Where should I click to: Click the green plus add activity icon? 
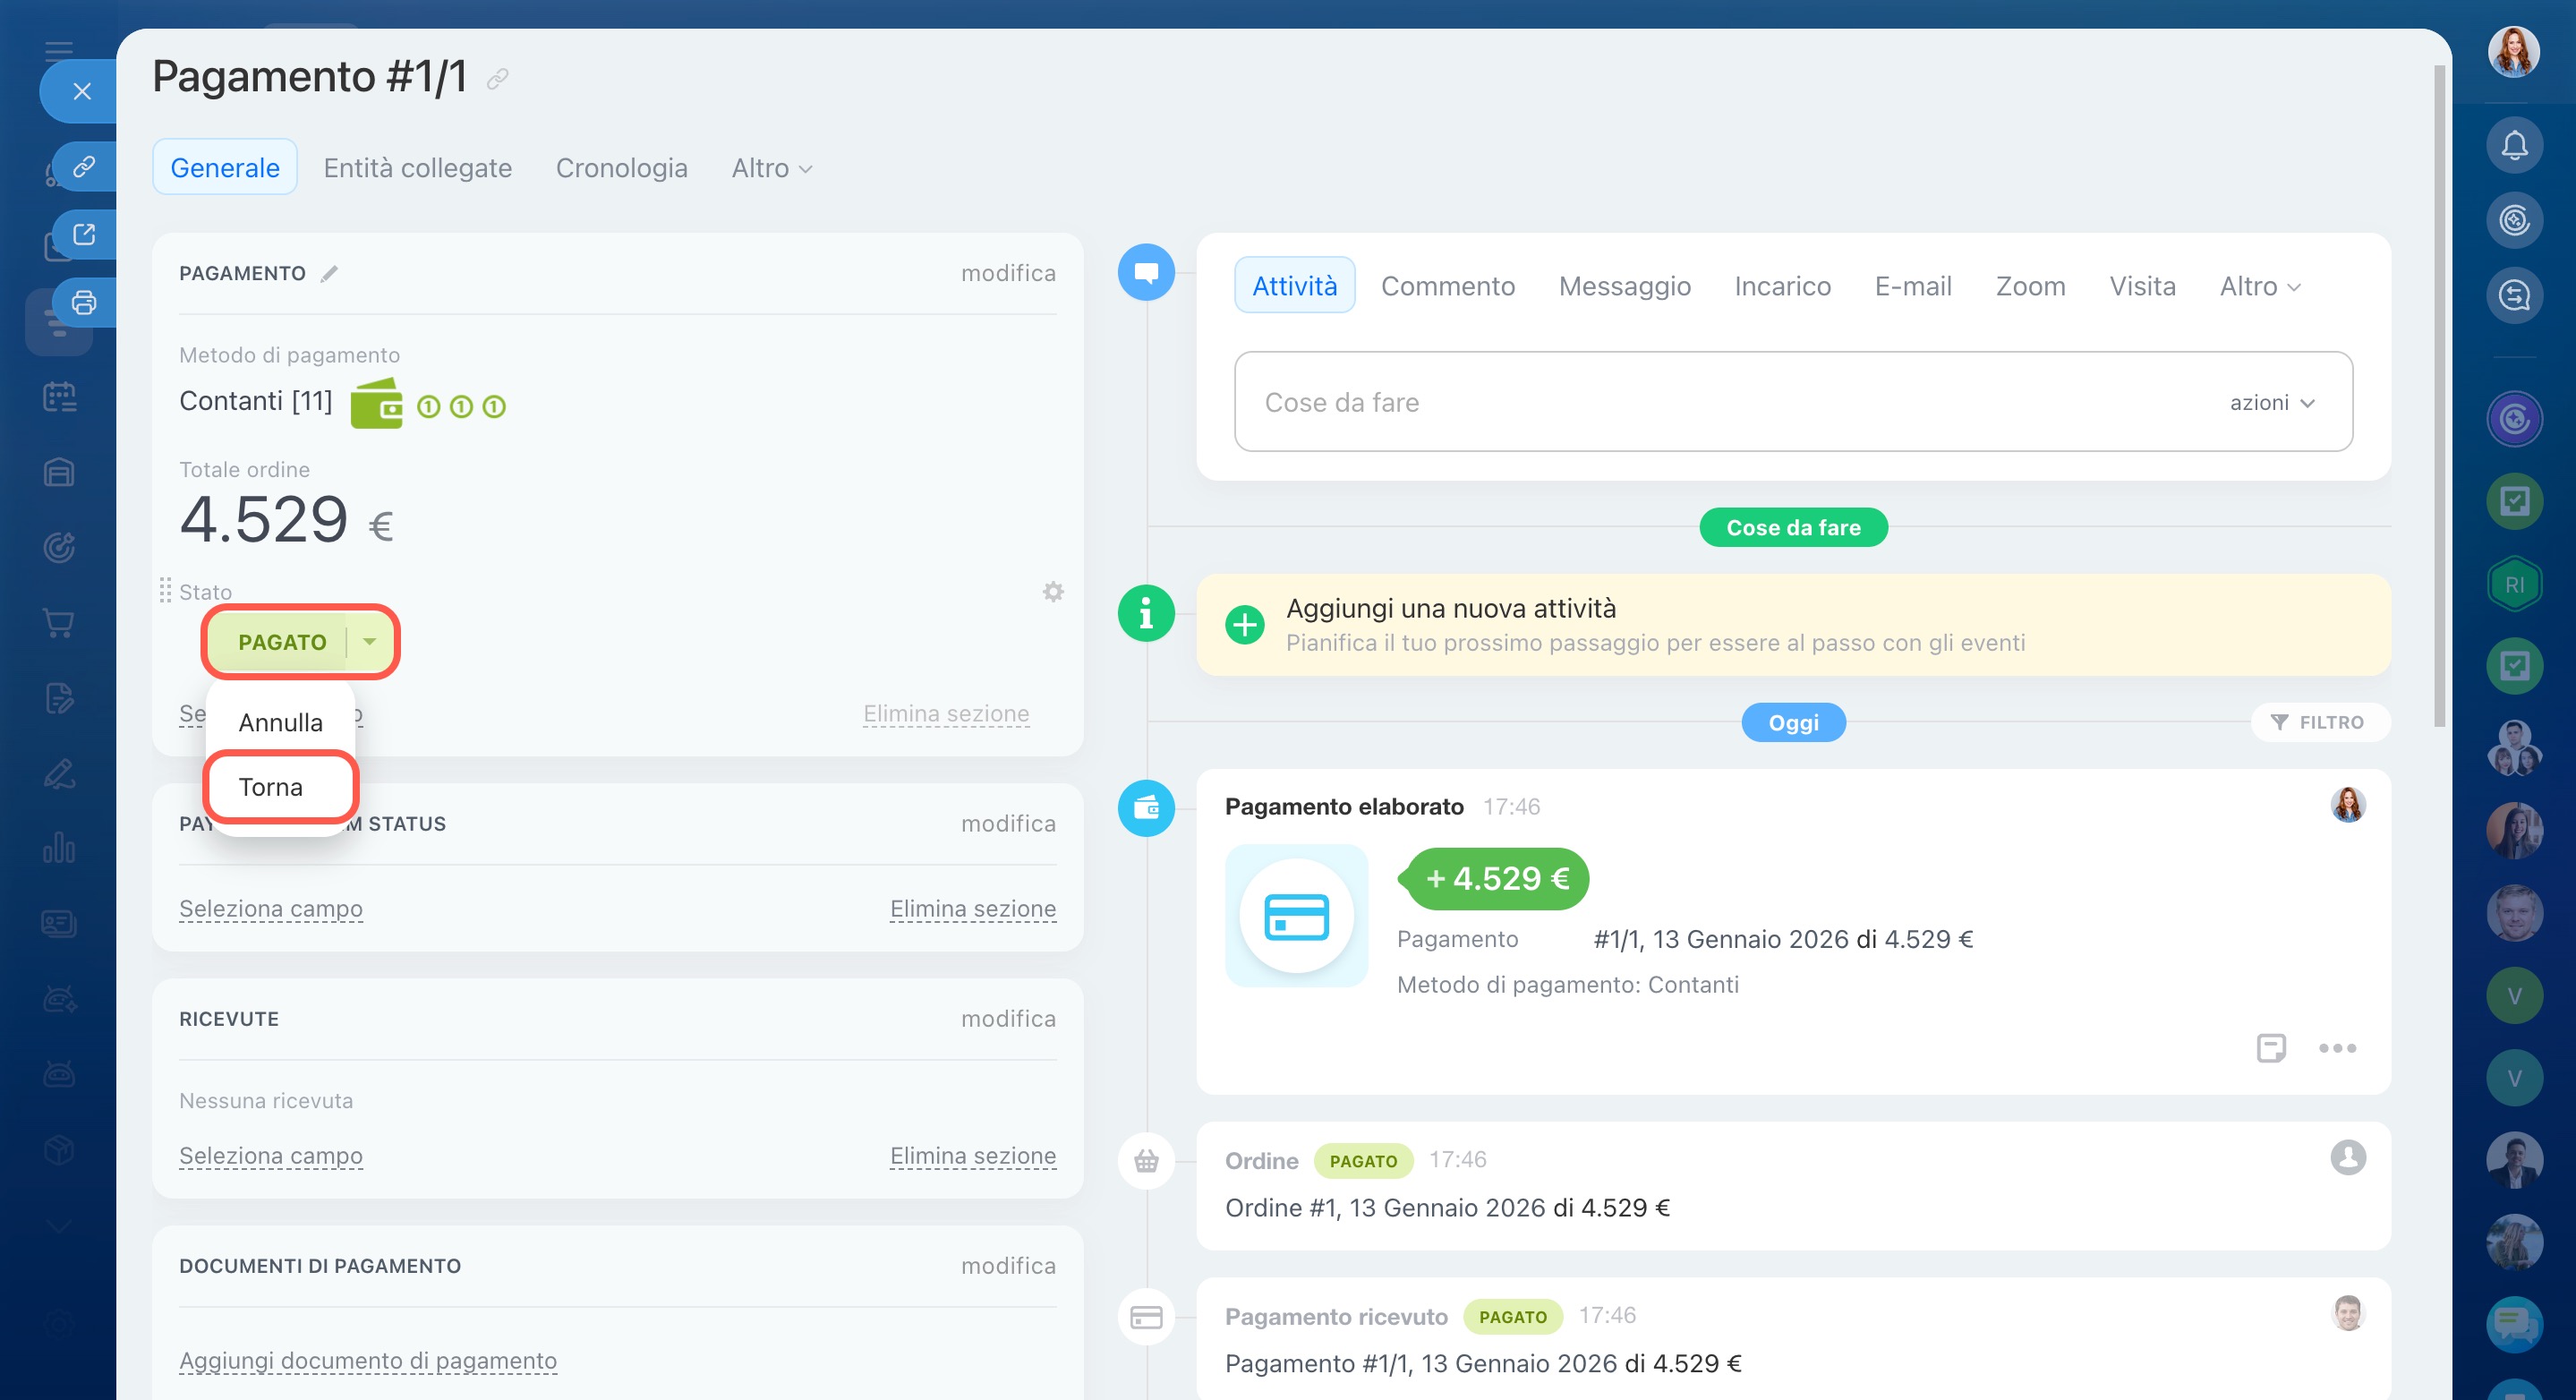pos(1244,625)
